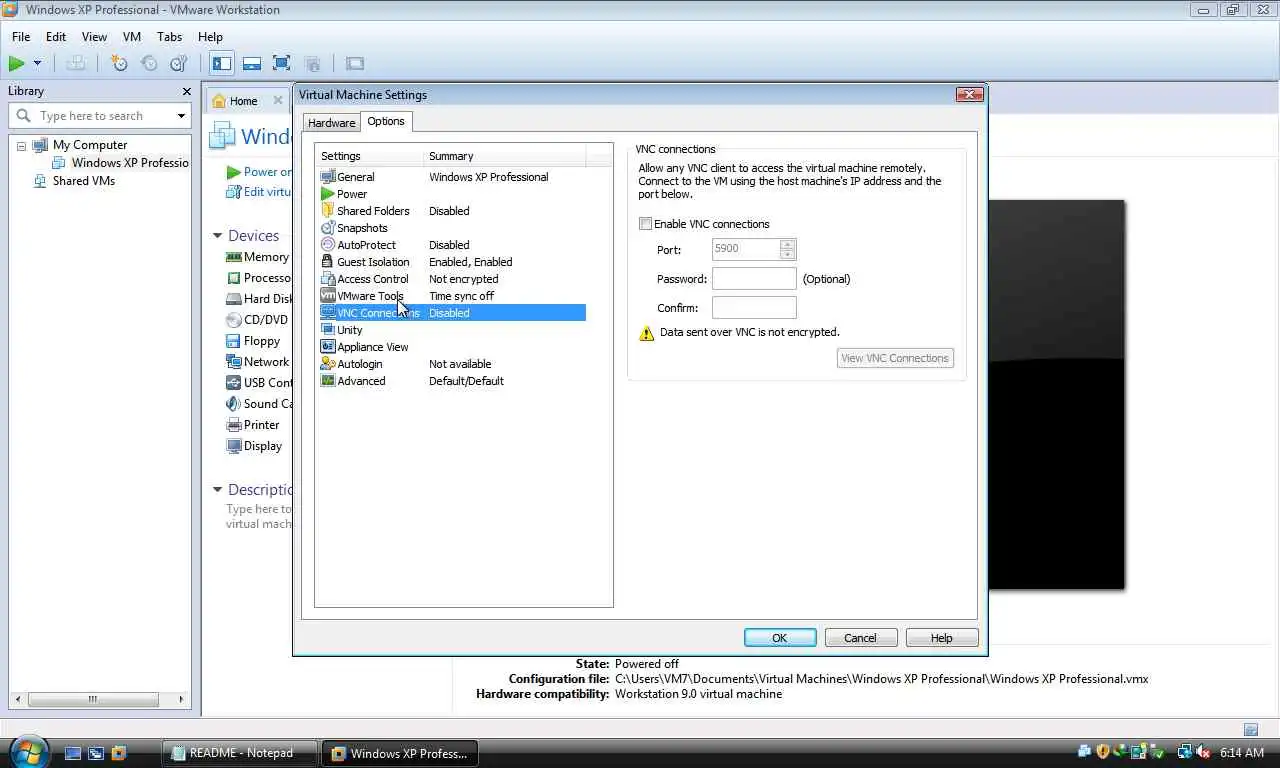1280x768 pixels.
Task: Collapse the Devices section triangle
Action: coord(217,236)
